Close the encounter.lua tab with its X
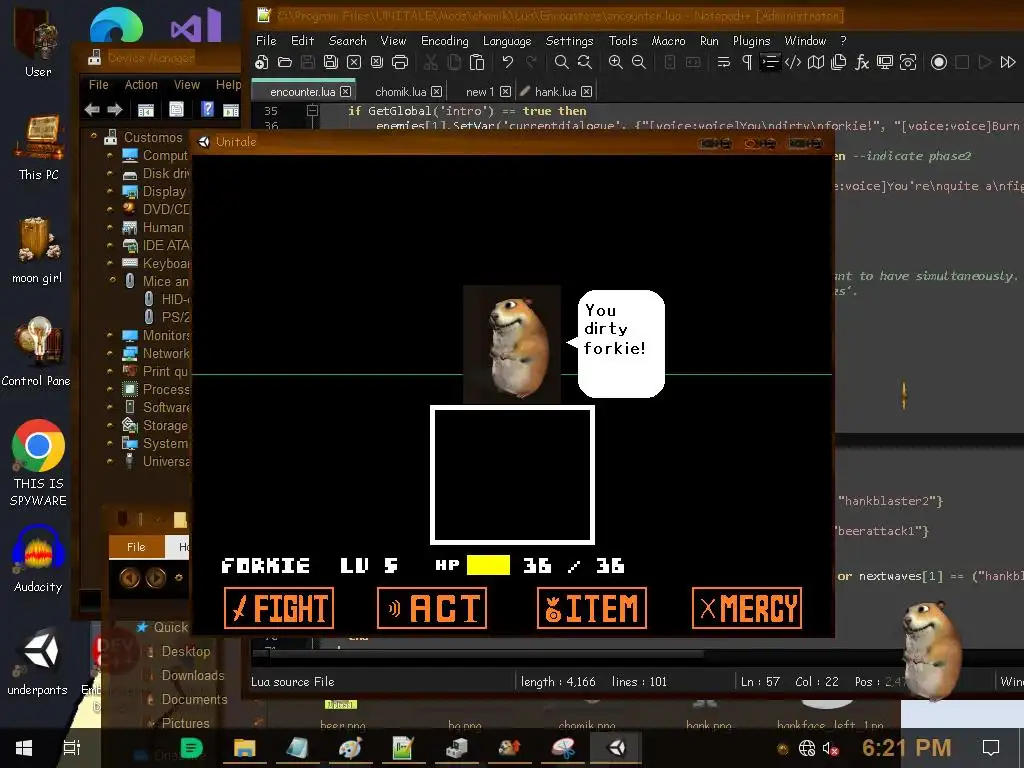The width and height of the screenshot is (1024, 768). [345, 91]
